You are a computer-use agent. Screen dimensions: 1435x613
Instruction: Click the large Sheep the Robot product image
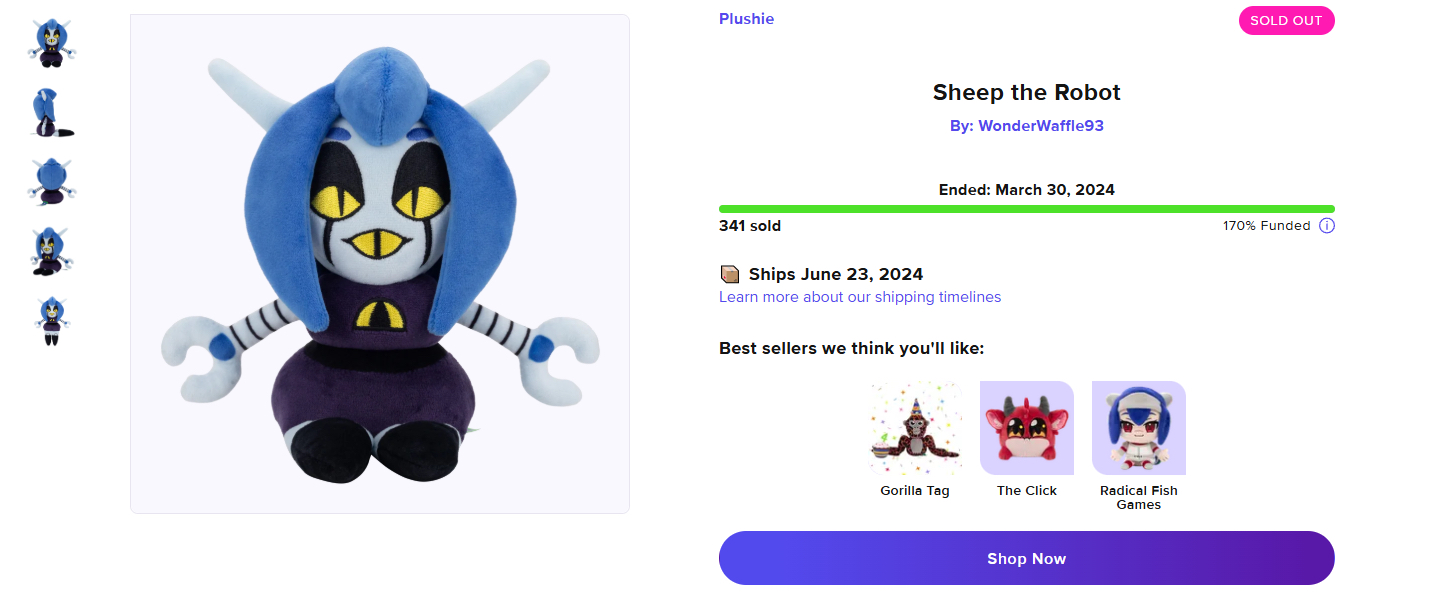380,264
